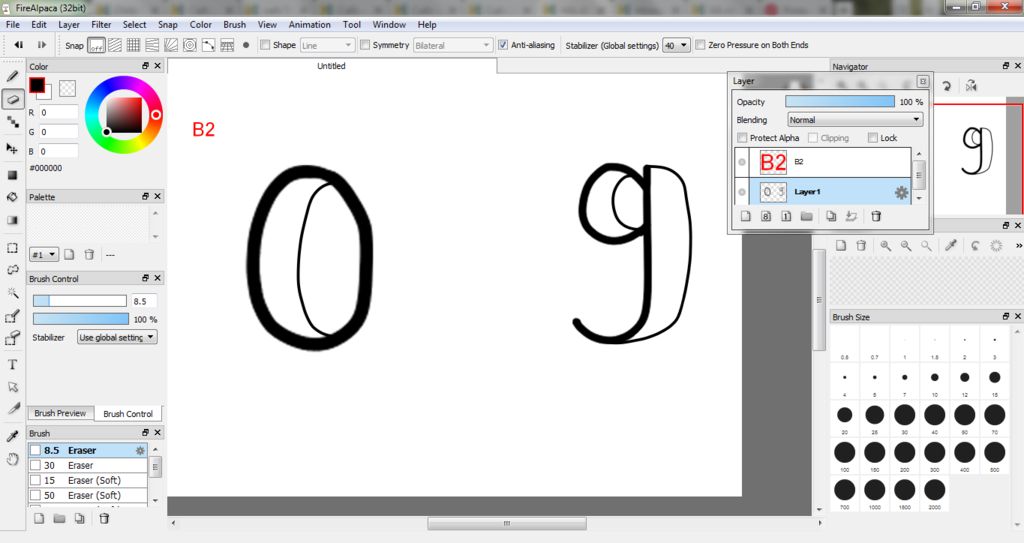
Task: Open the Layer menu
Action: click(69, 25)
